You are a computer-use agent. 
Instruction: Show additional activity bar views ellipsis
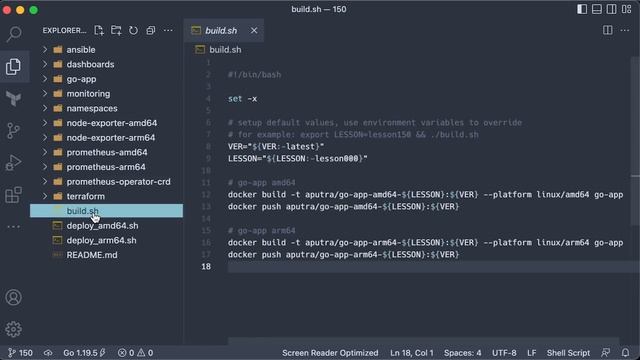pos(13,227)
